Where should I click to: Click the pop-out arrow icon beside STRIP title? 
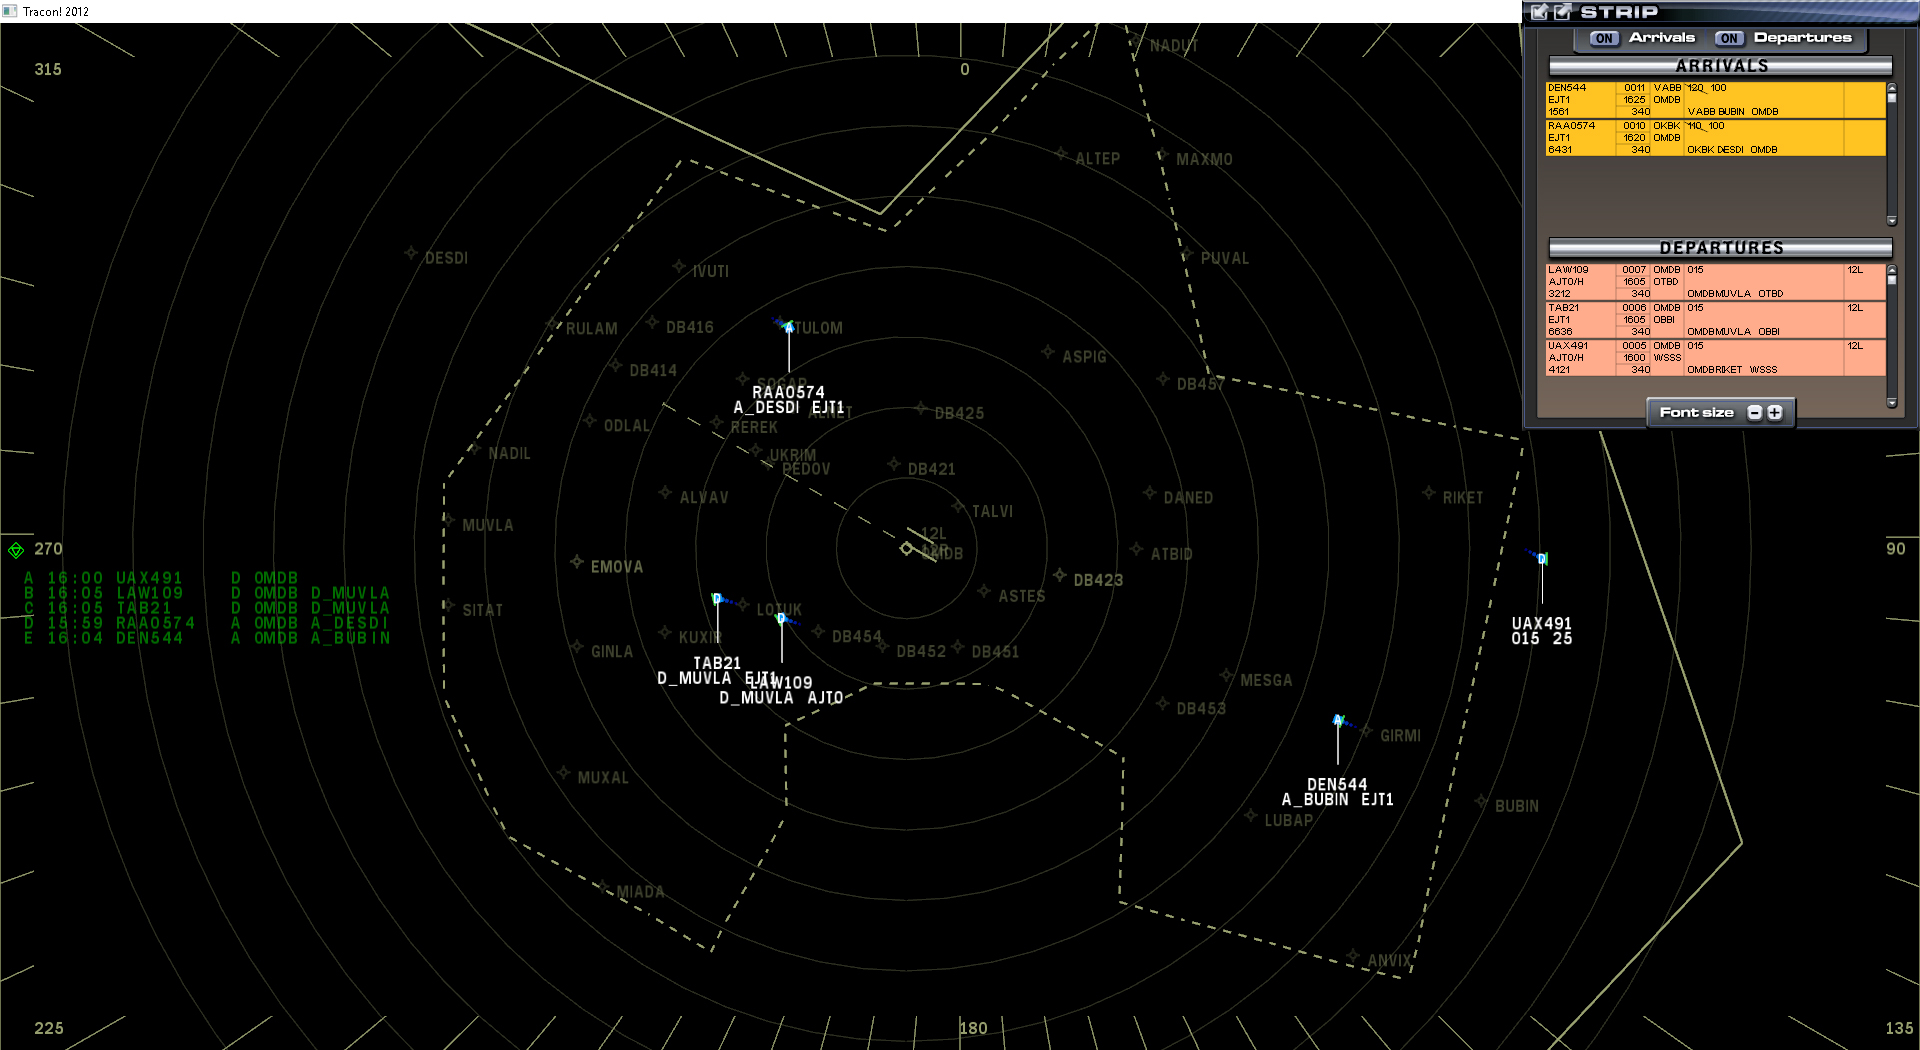click(1561, 12)
